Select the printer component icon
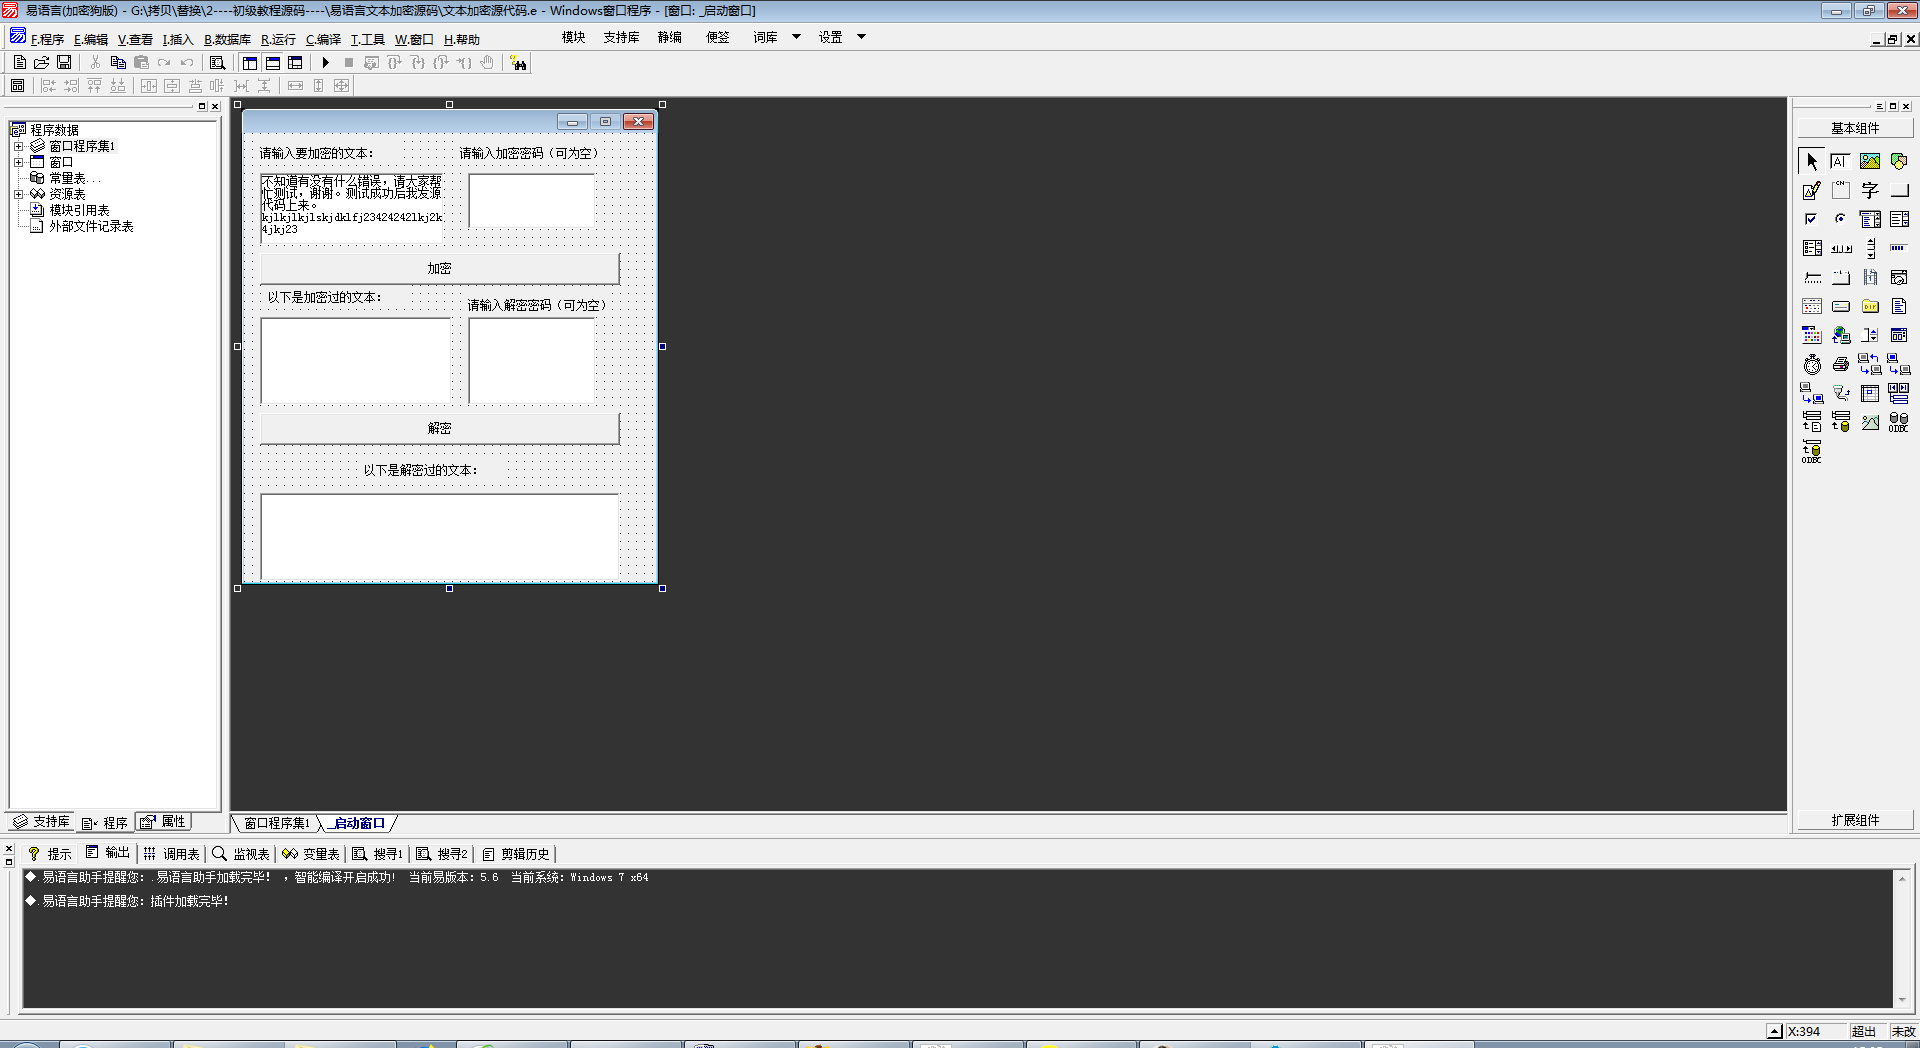1920x1048 pixels. click(x=1841, y=364)
